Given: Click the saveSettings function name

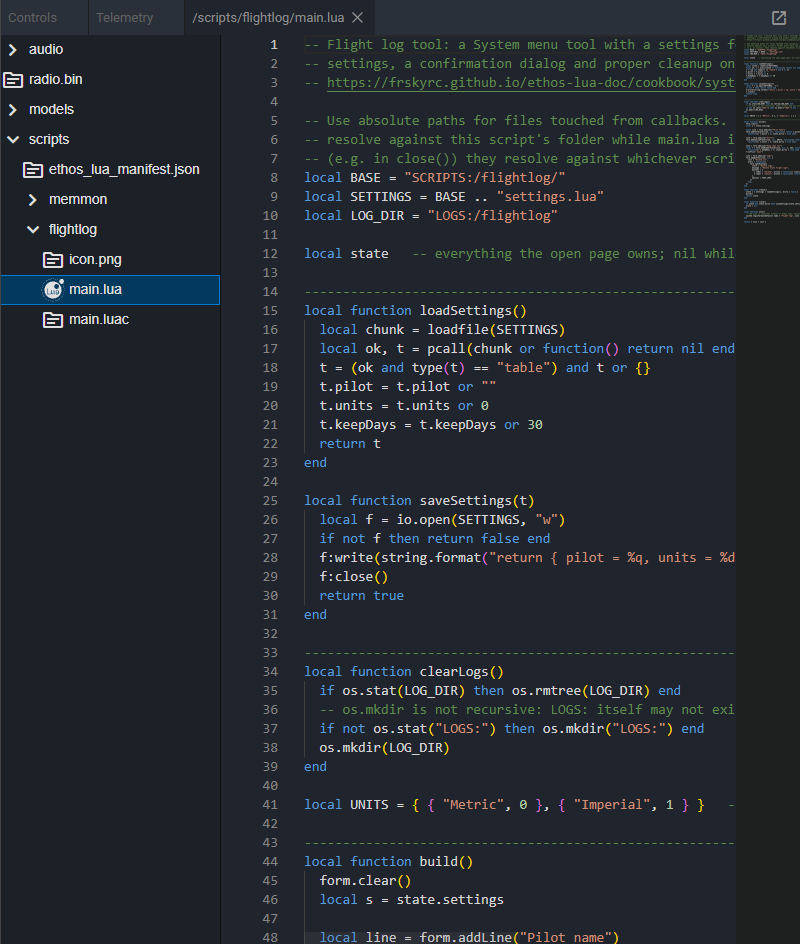Looking at the screenshot, I should 465,501.
